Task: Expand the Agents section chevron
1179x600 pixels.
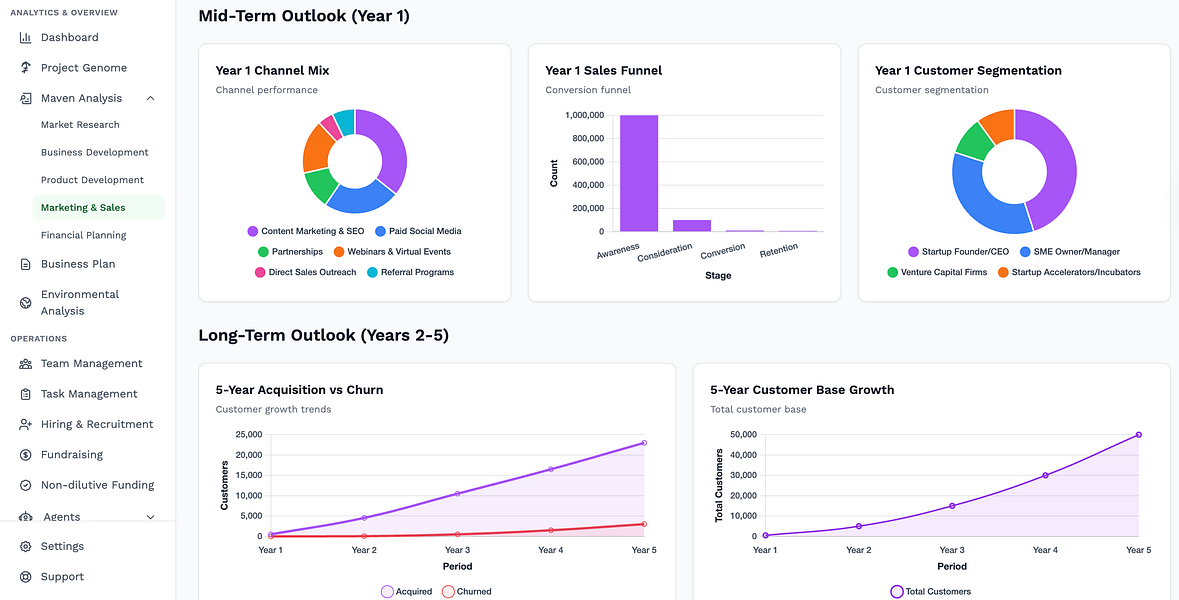Action: [x=150, y=517]
